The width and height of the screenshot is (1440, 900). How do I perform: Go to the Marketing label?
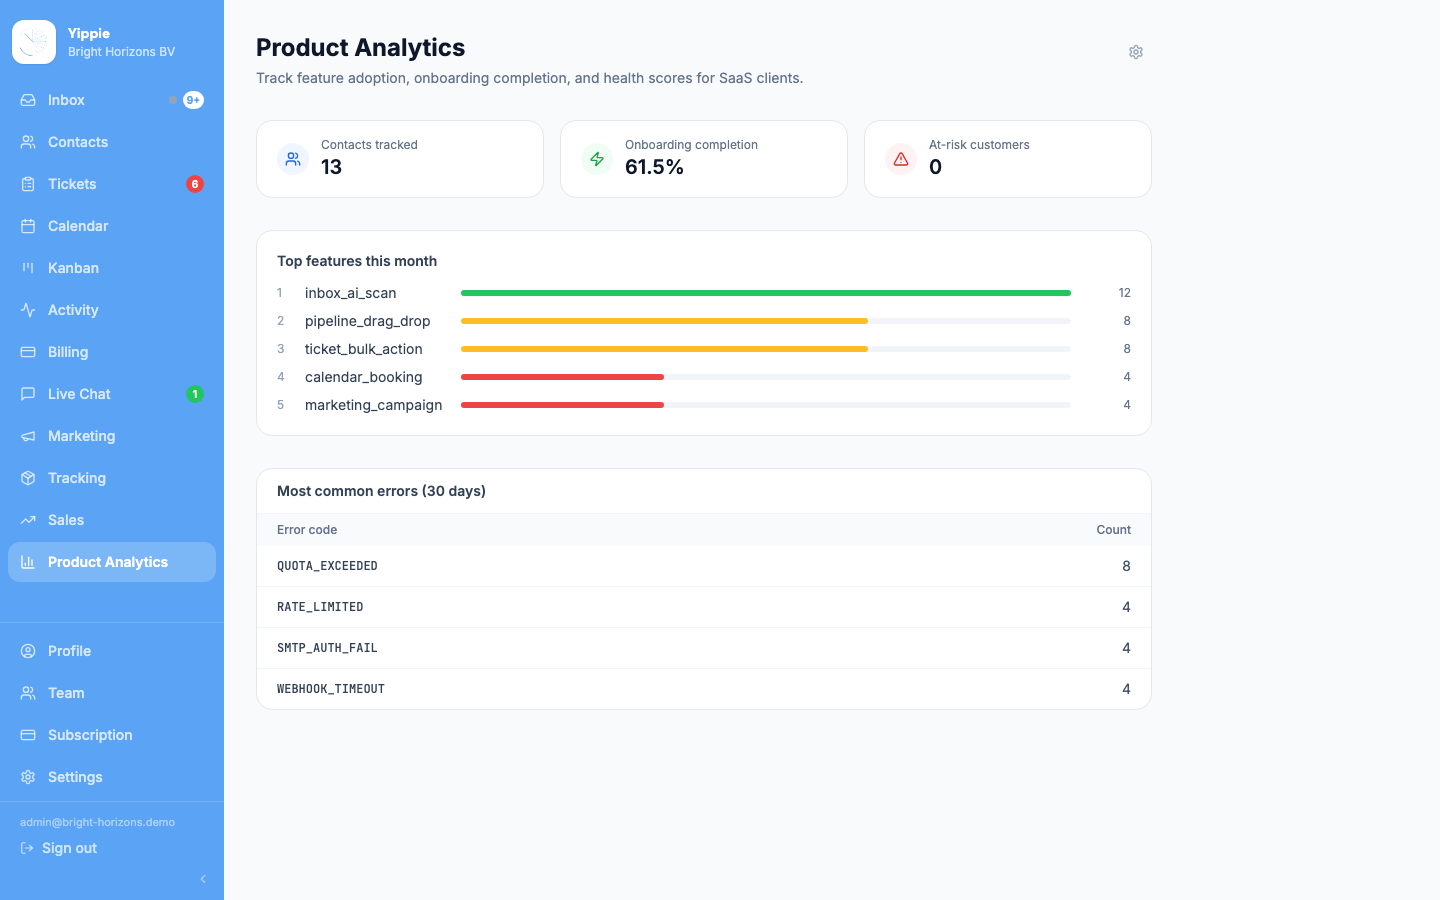pyautogui.click(x=81, y=436)
